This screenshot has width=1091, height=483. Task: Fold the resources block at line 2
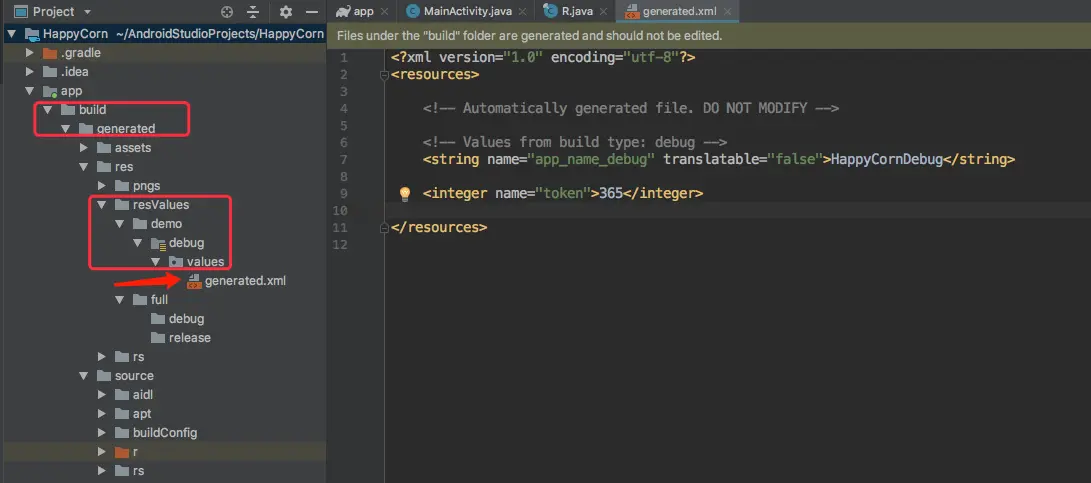[x=385, y=75]
